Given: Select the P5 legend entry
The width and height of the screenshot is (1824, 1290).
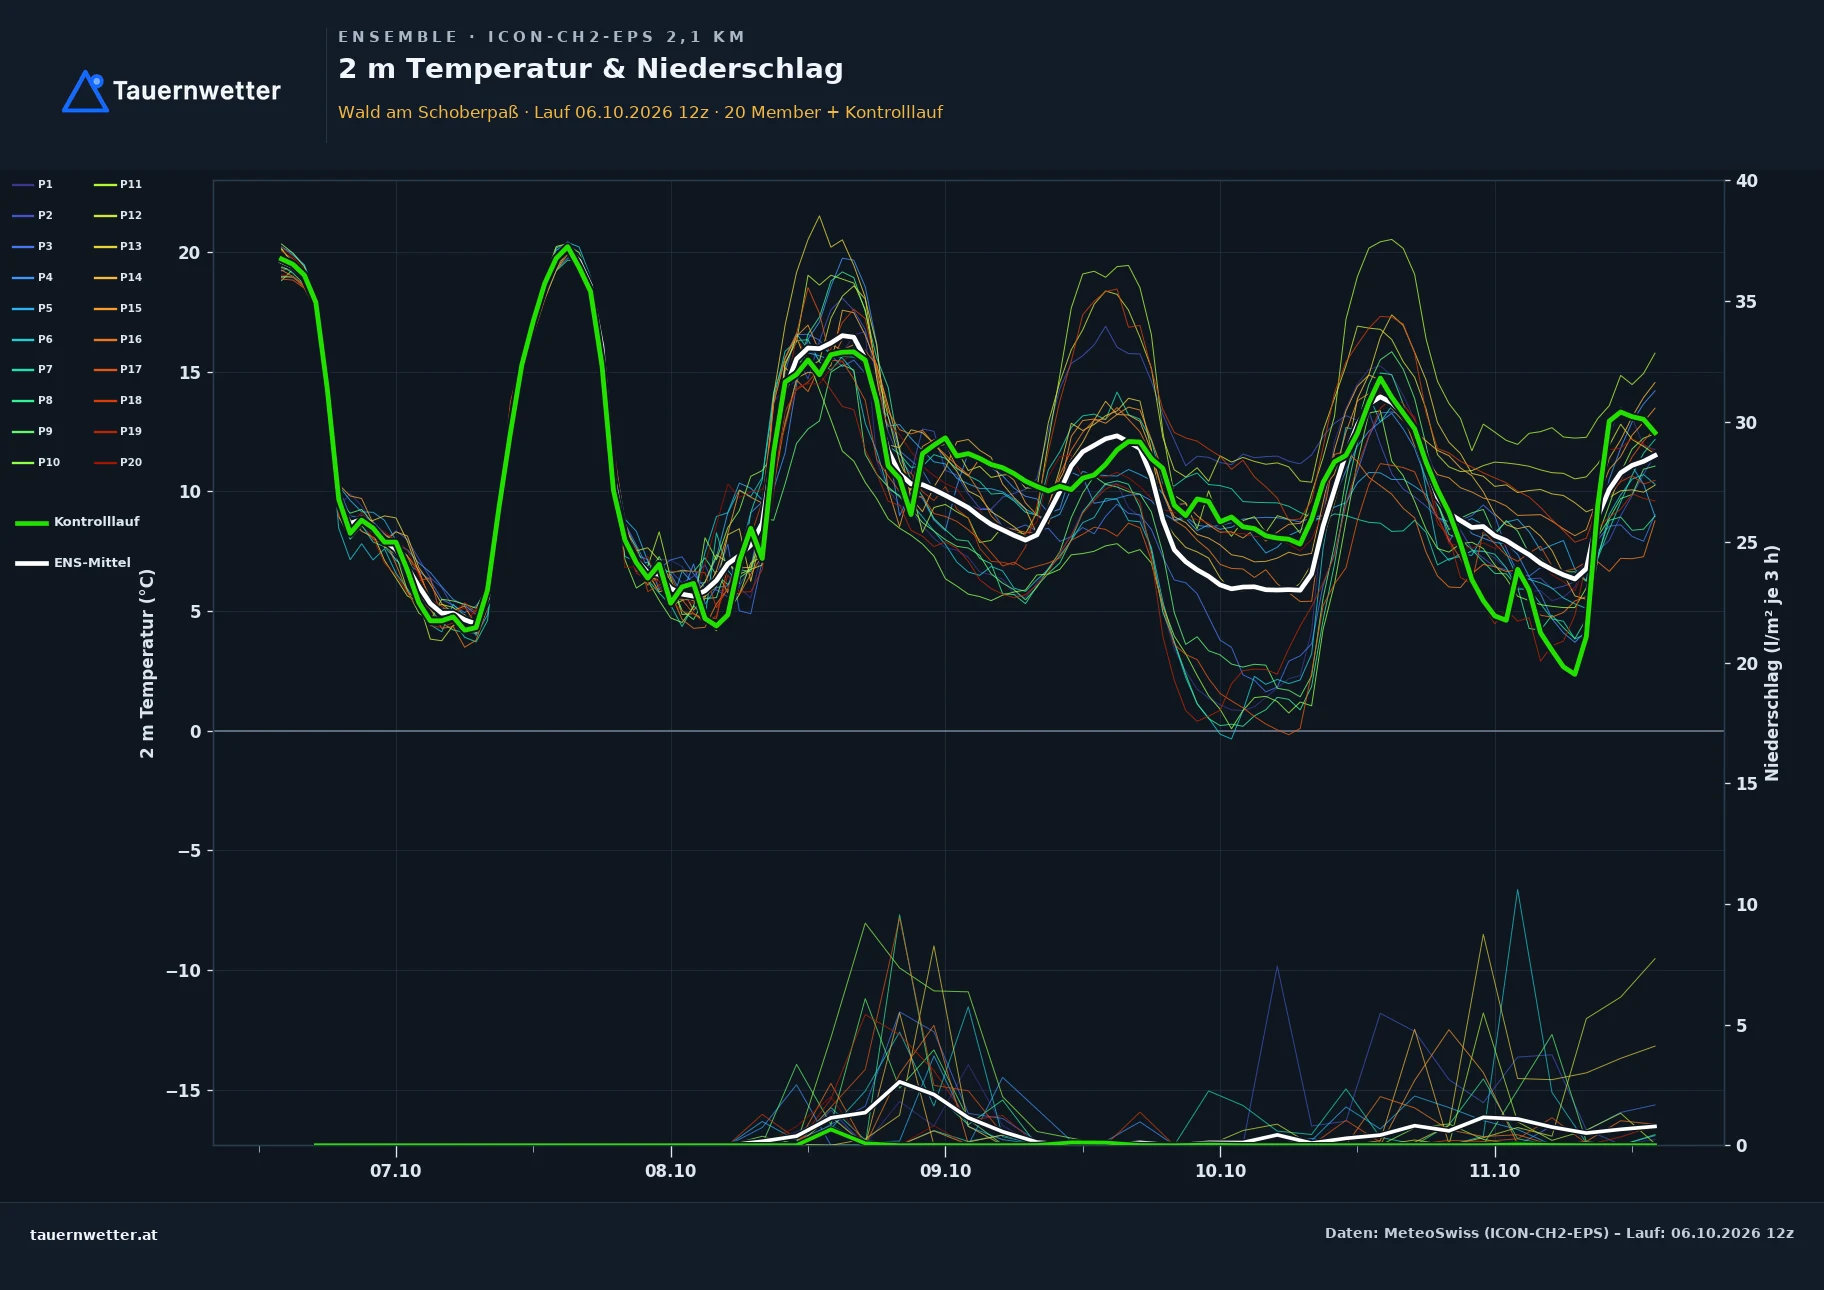Looking at the screenshot, I should coord(32,309).
